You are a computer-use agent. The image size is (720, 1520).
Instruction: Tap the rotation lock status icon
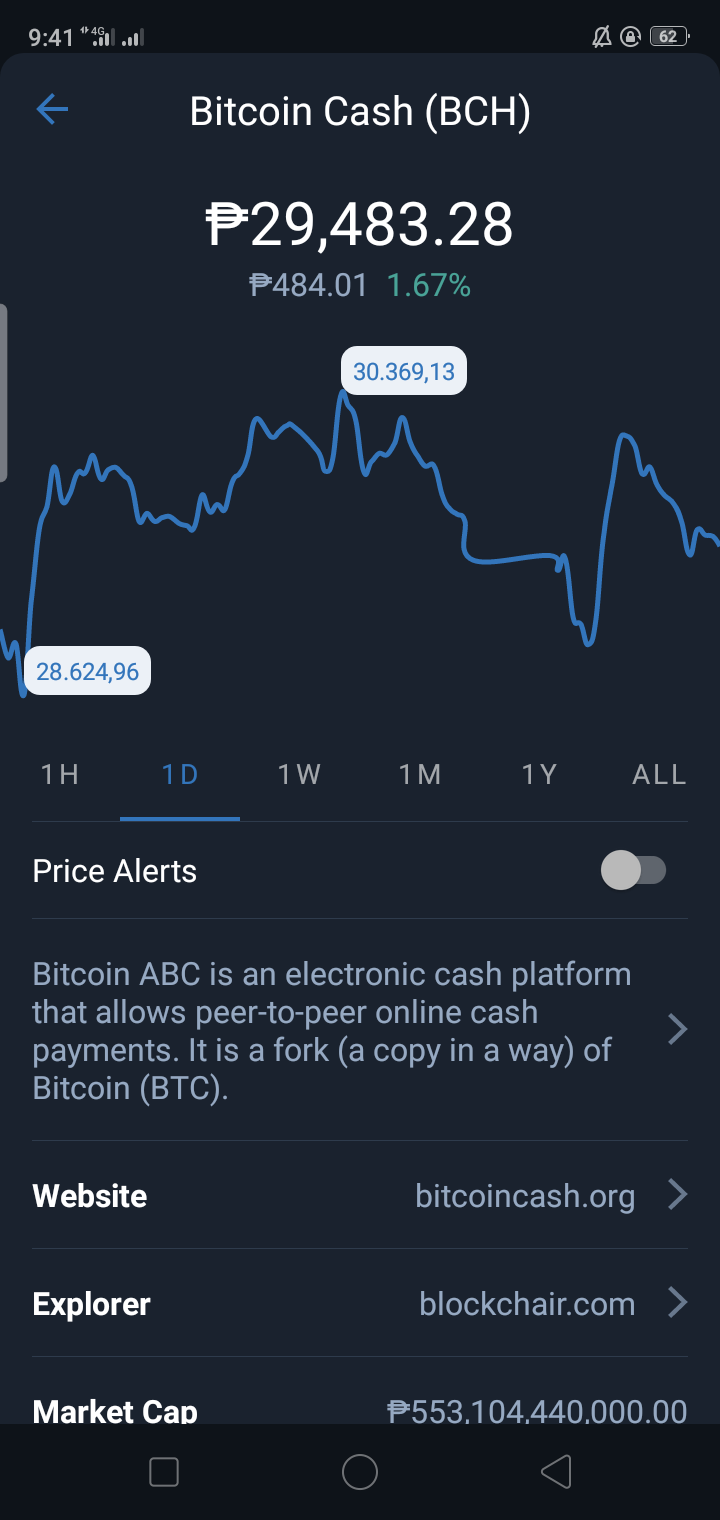(x=630, y=37)
